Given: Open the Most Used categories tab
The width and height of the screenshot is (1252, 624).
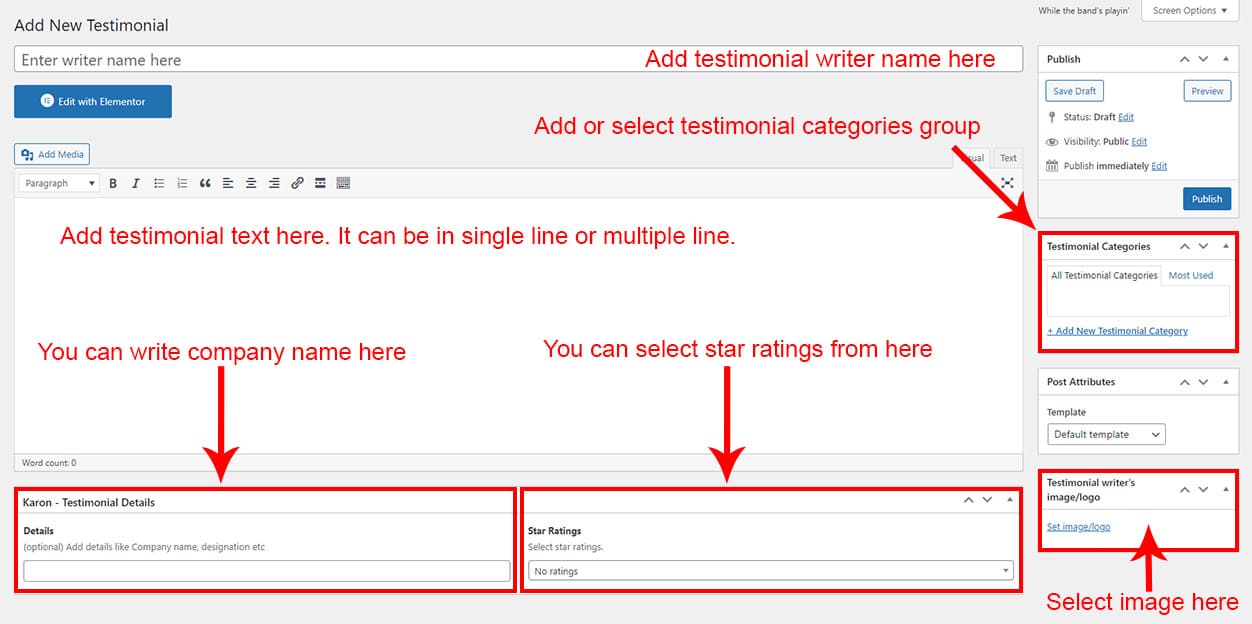Looking at the screenshot, I should click(1190, 276).
